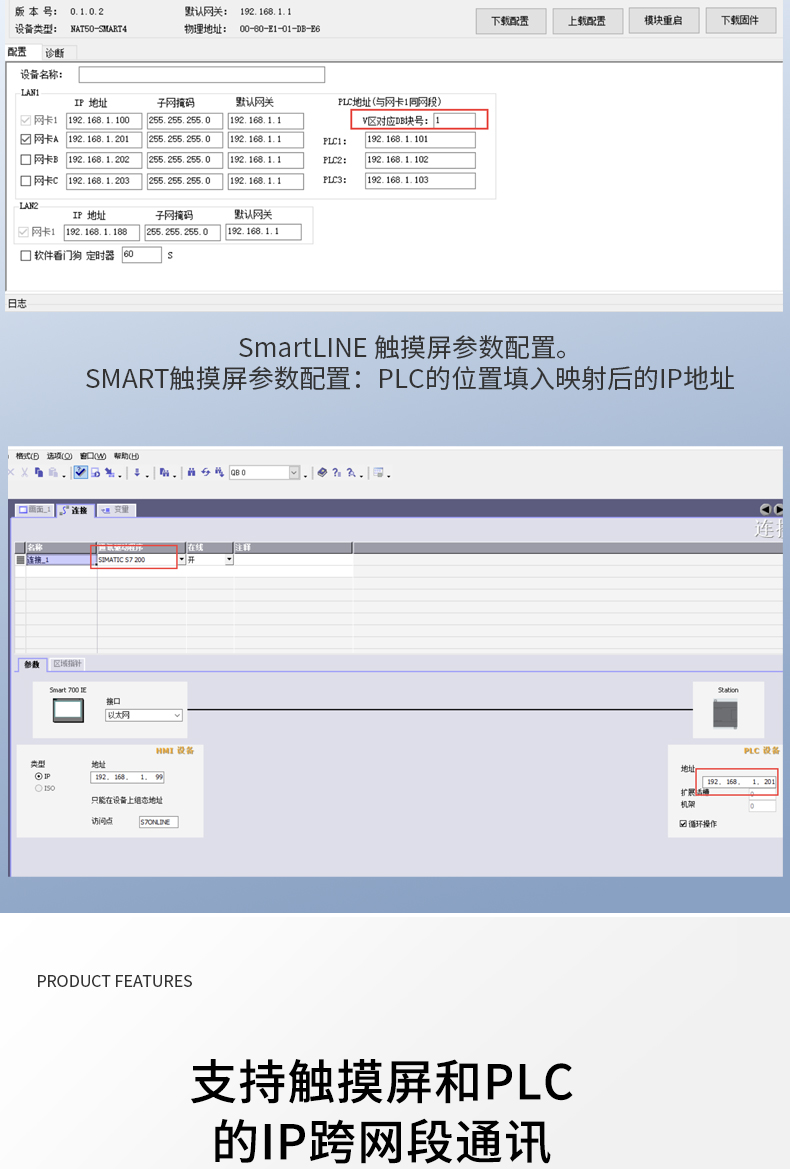
Task: Open the 选项(O) menu
Action: pos(60,456)
